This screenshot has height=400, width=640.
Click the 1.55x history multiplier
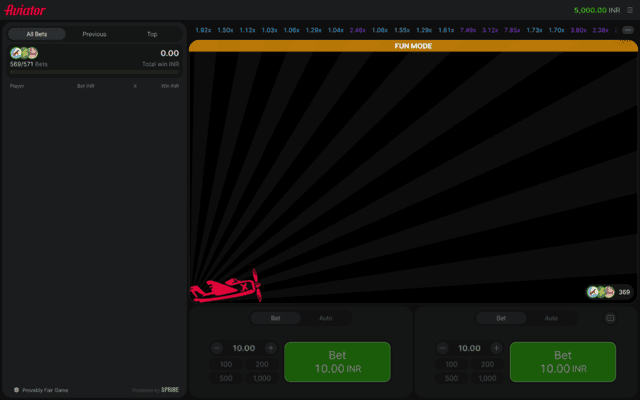402,30
